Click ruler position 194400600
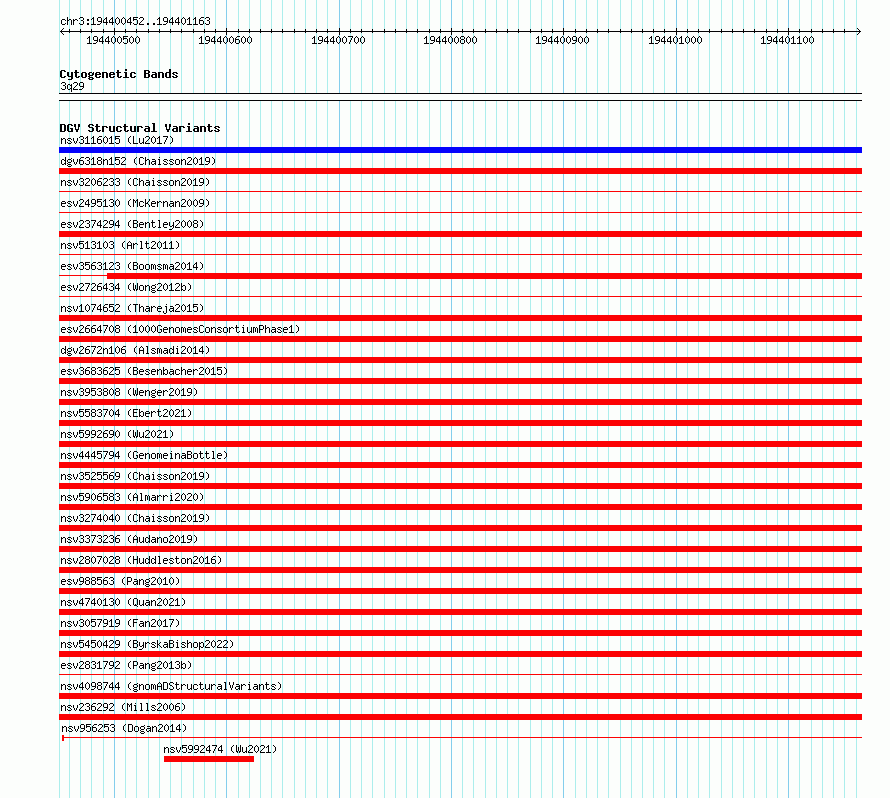The height and width of the screenshot is (798, 890). click(x=225, y=40)
